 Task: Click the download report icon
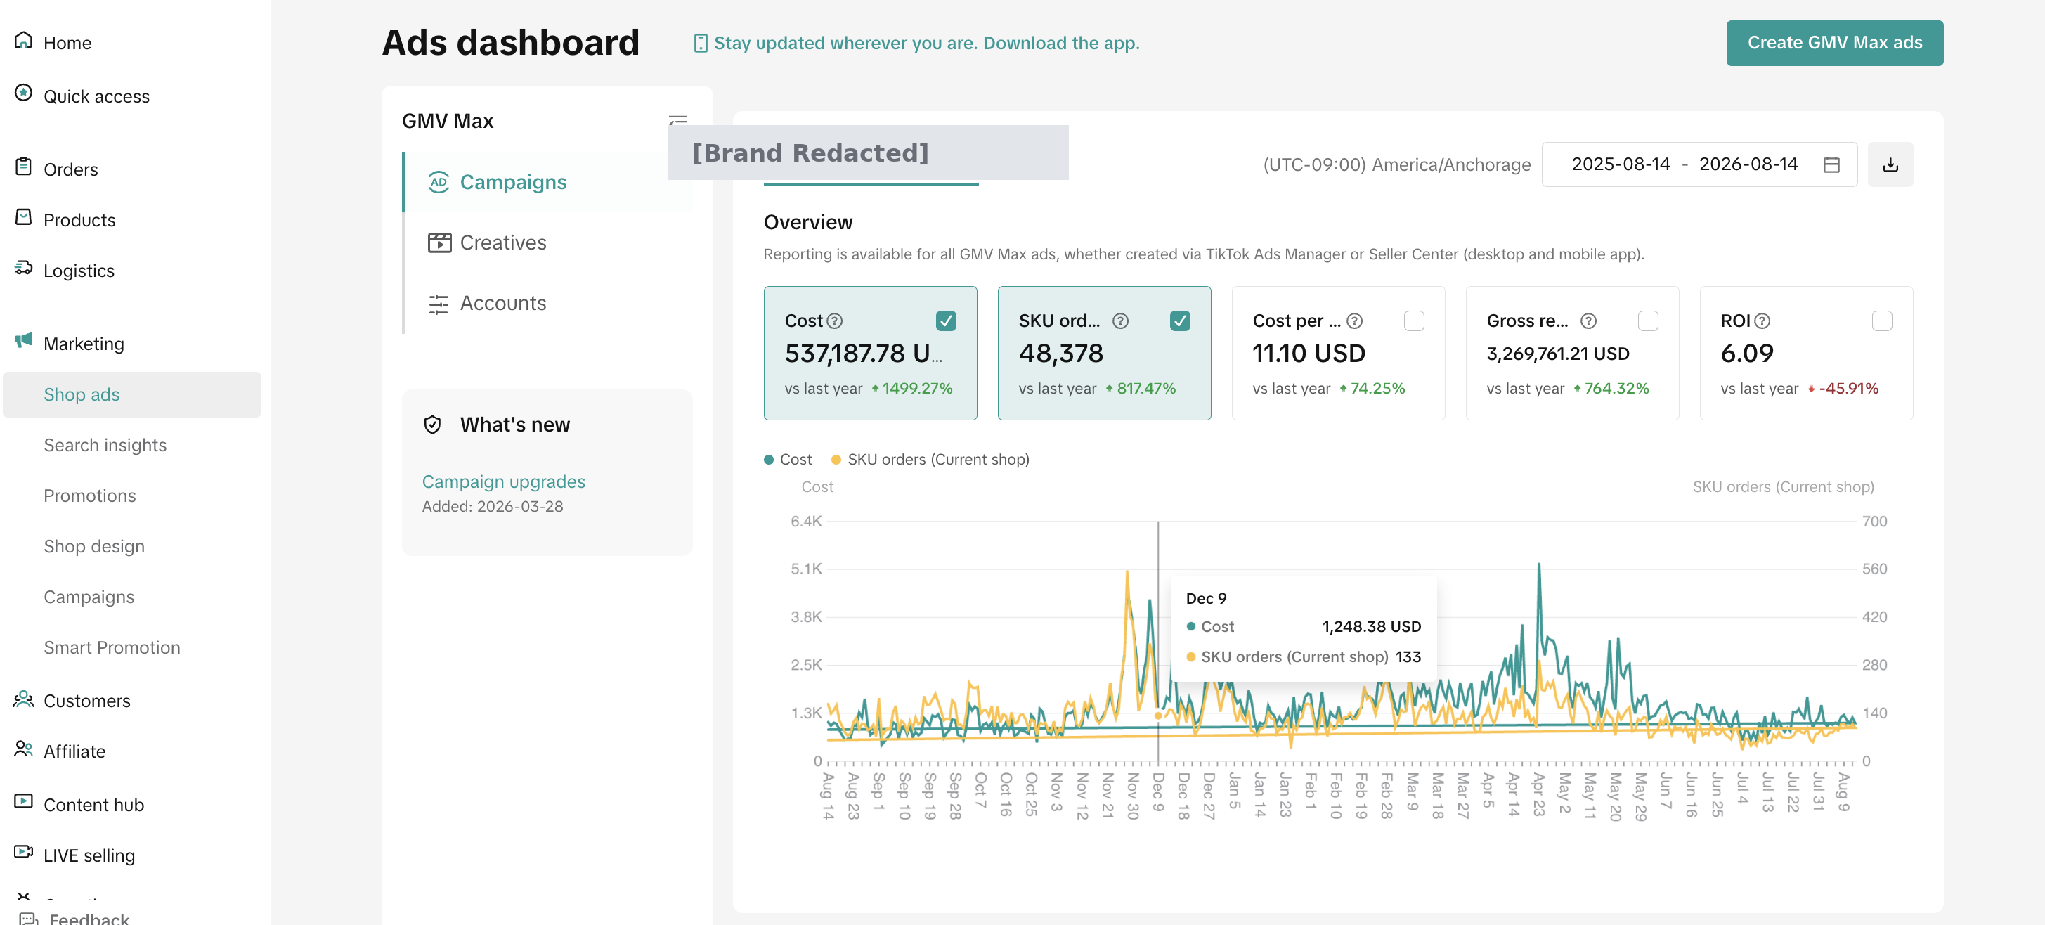pyautogui.click(x=1890, y=165)
